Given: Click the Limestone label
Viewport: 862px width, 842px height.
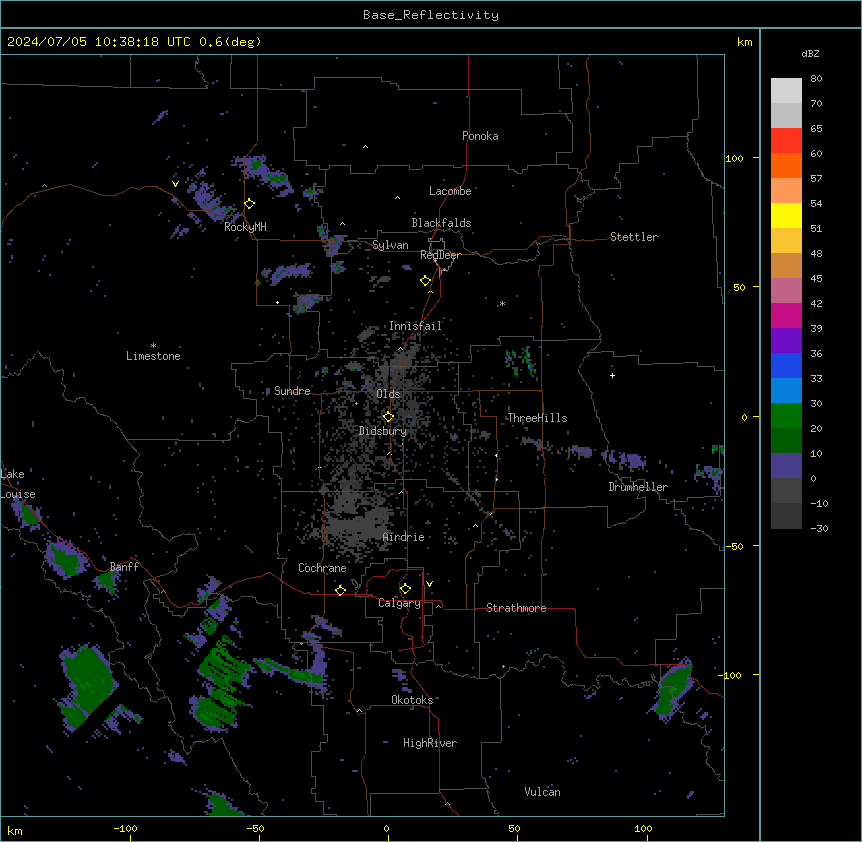Looking at the screenshot, I should pos(153,356).
